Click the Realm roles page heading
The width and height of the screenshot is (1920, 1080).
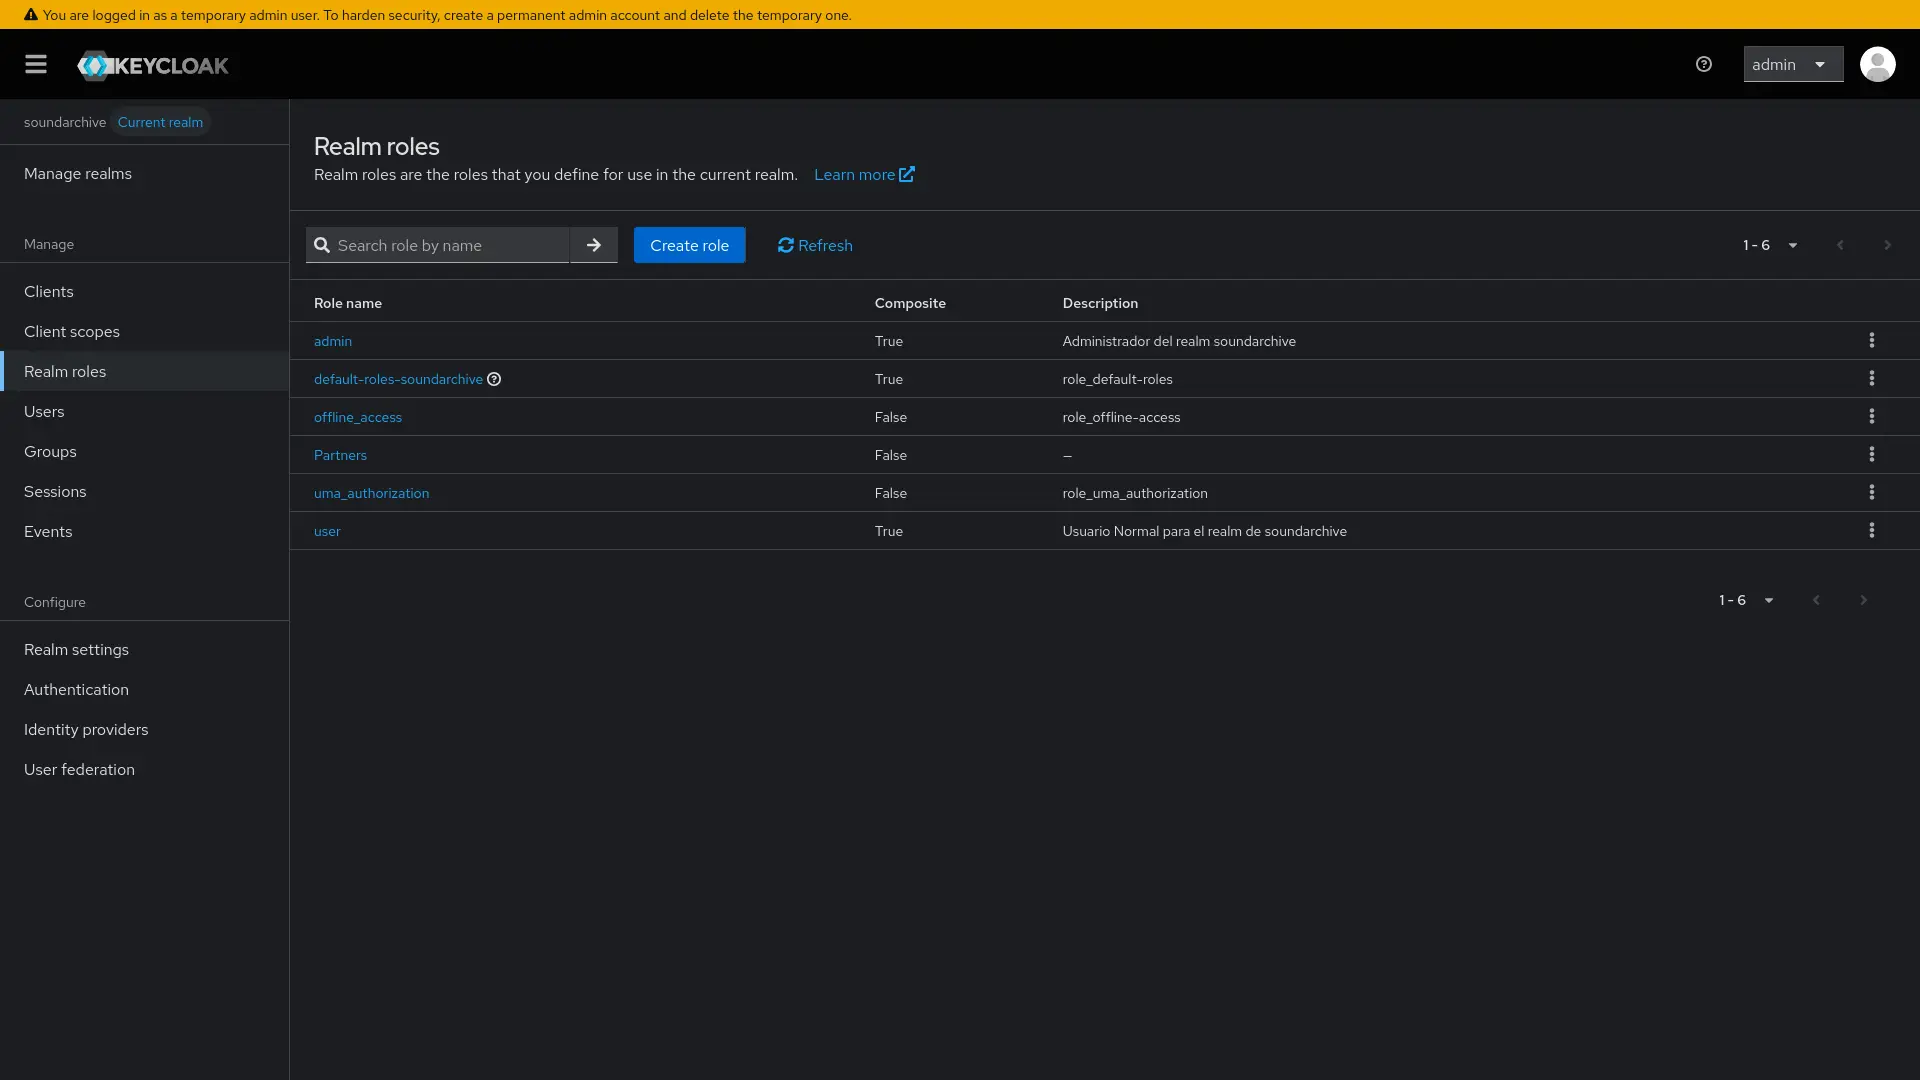coord(377,146)
